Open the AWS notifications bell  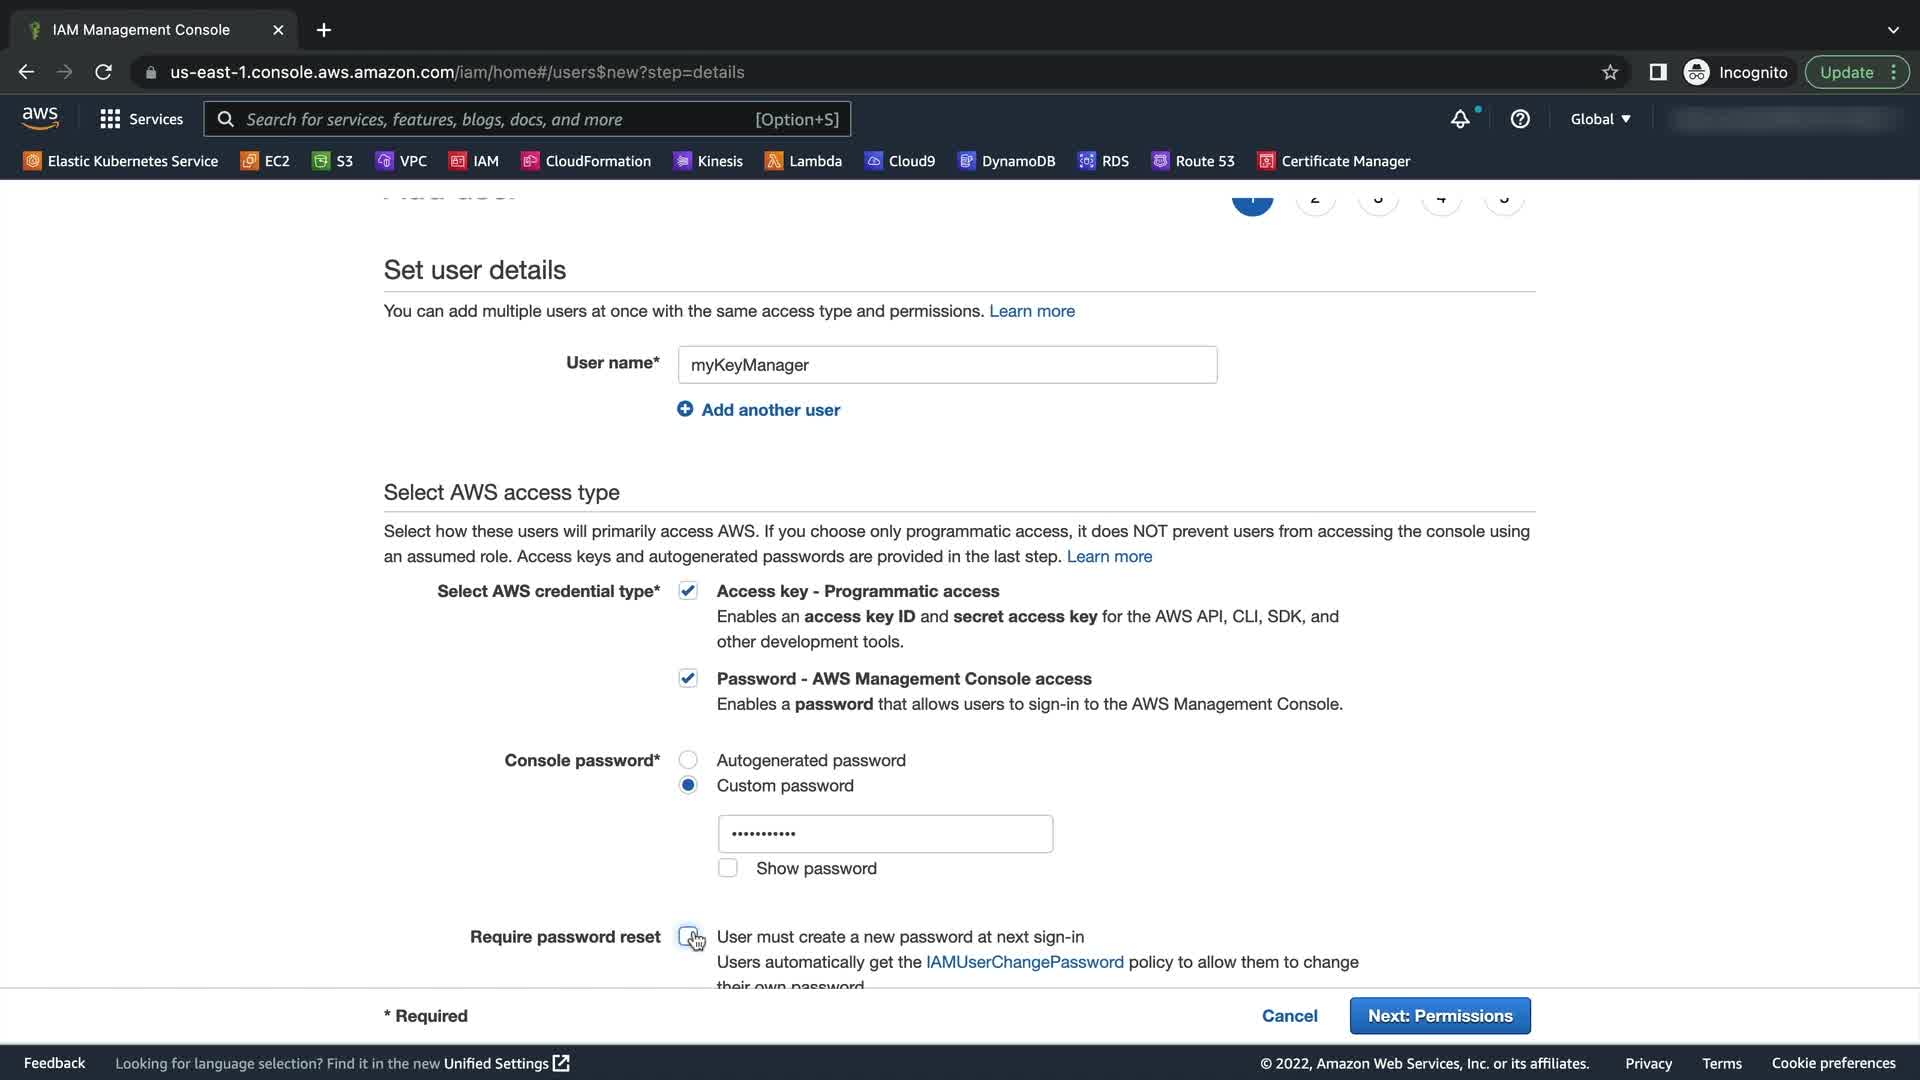(1460, 119)
